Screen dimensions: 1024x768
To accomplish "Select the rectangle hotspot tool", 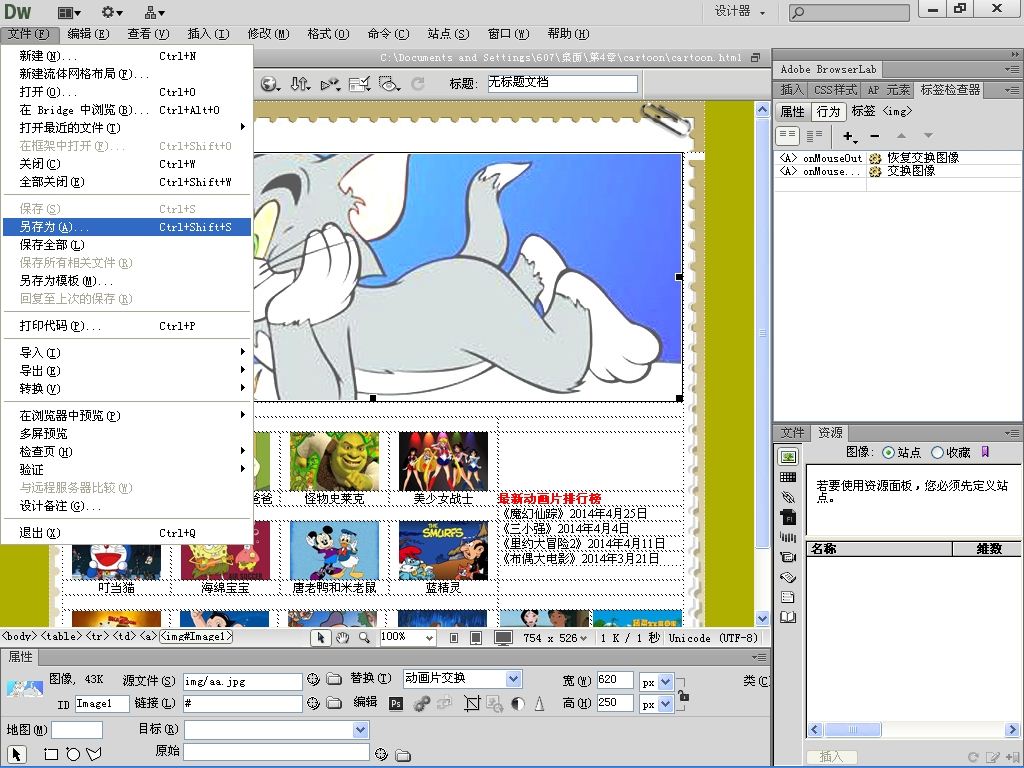I will coord(51,754).
